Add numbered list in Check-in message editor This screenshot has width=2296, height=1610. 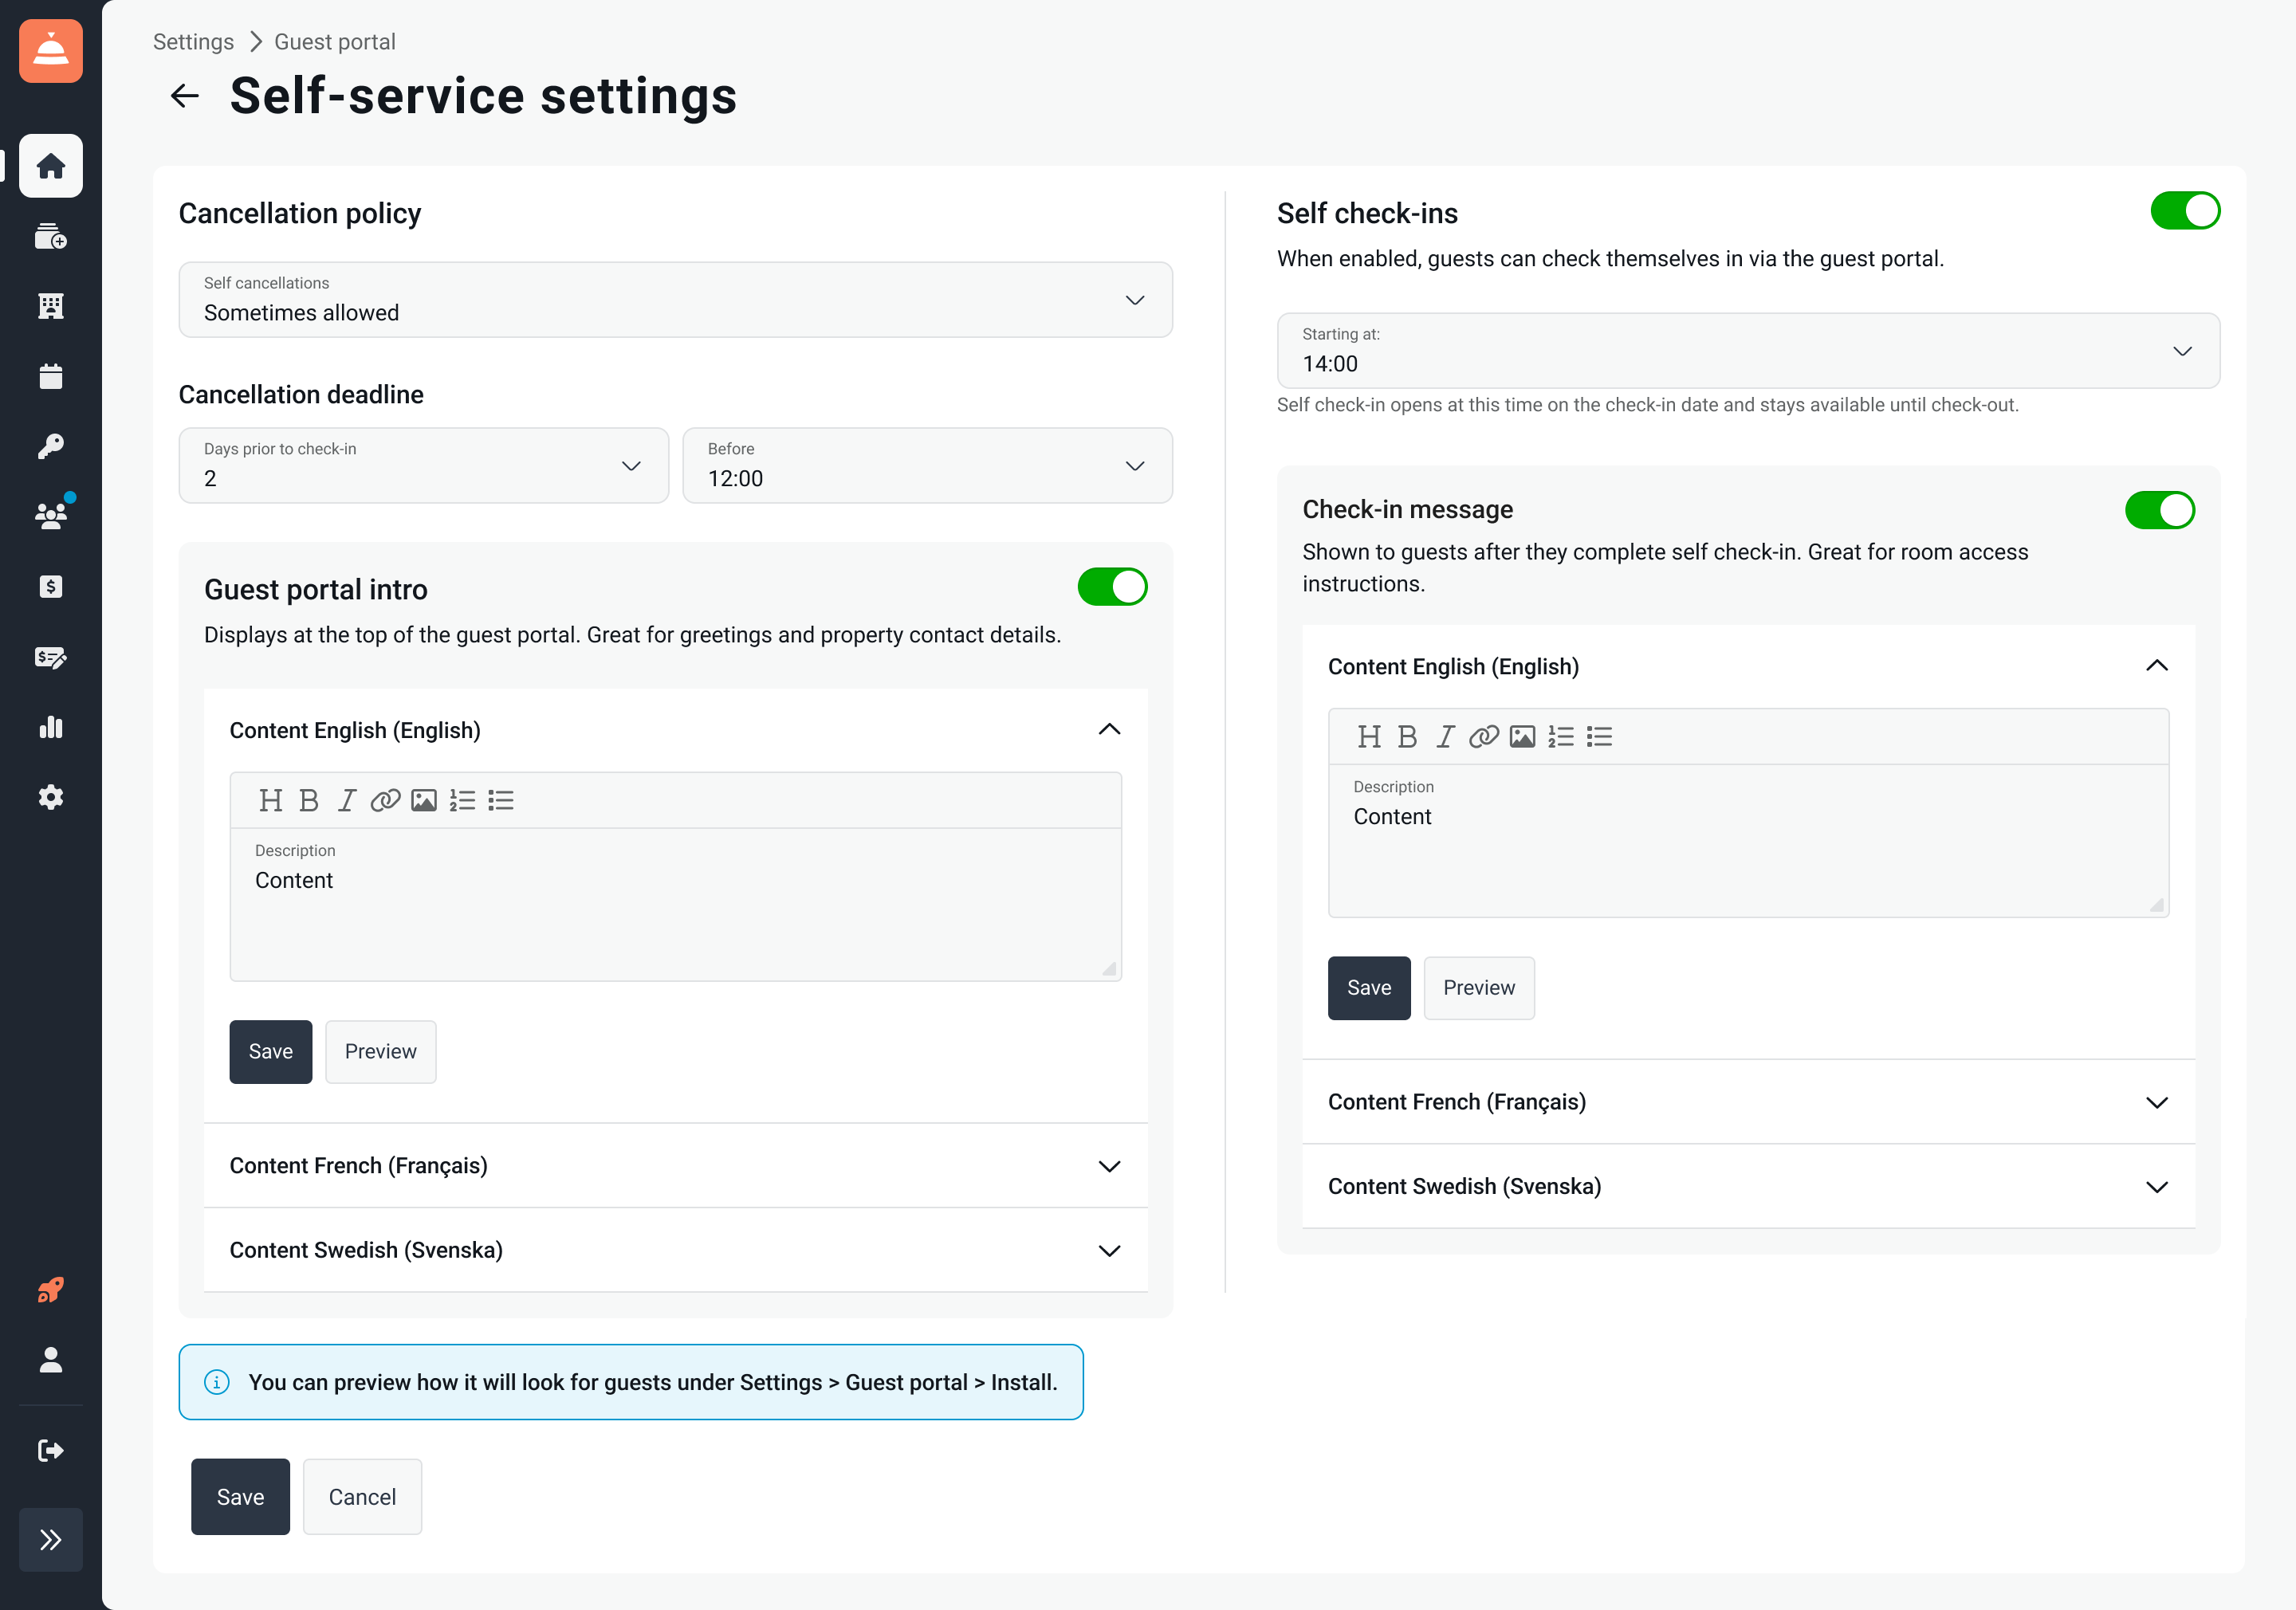point(1561,737)
